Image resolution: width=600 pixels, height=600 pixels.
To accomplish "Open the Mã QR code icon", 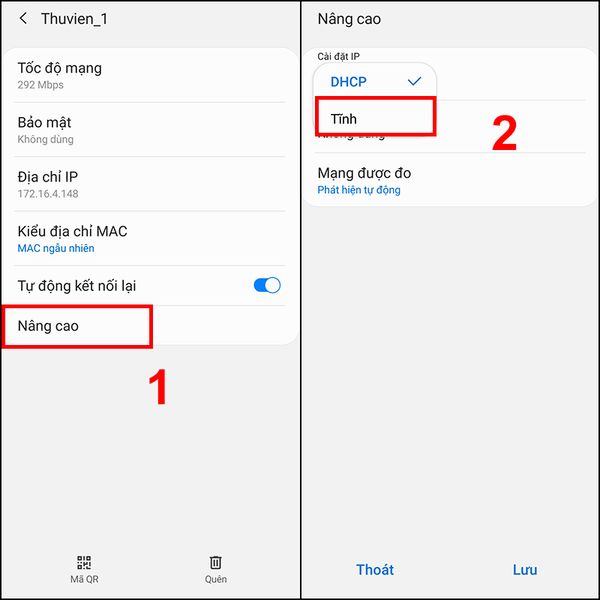I will (84, 562).
